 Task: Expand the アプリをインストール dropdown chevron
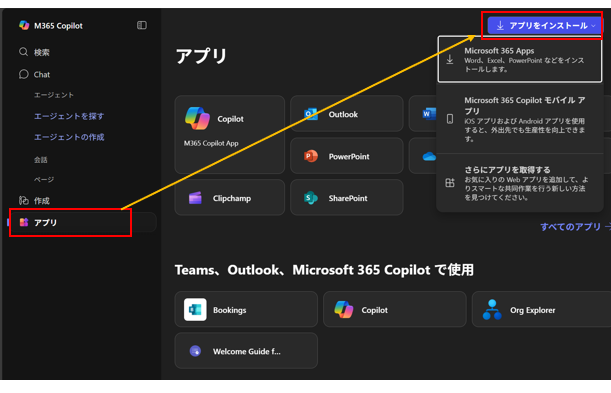[x=593, y=26]
